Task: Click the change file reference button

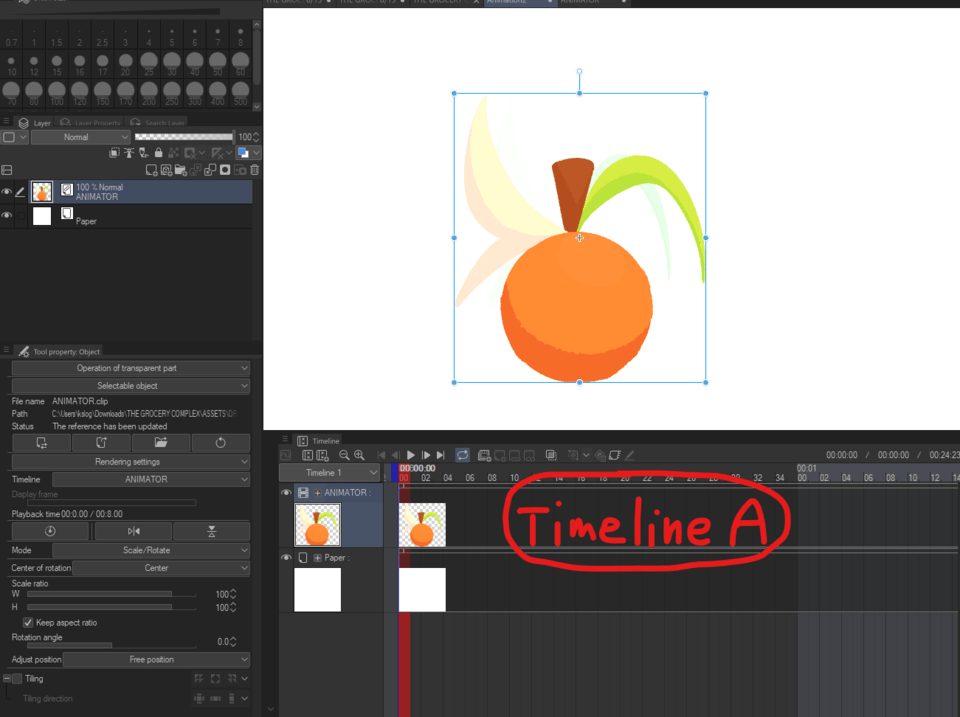Action: [x=101, y=443]
